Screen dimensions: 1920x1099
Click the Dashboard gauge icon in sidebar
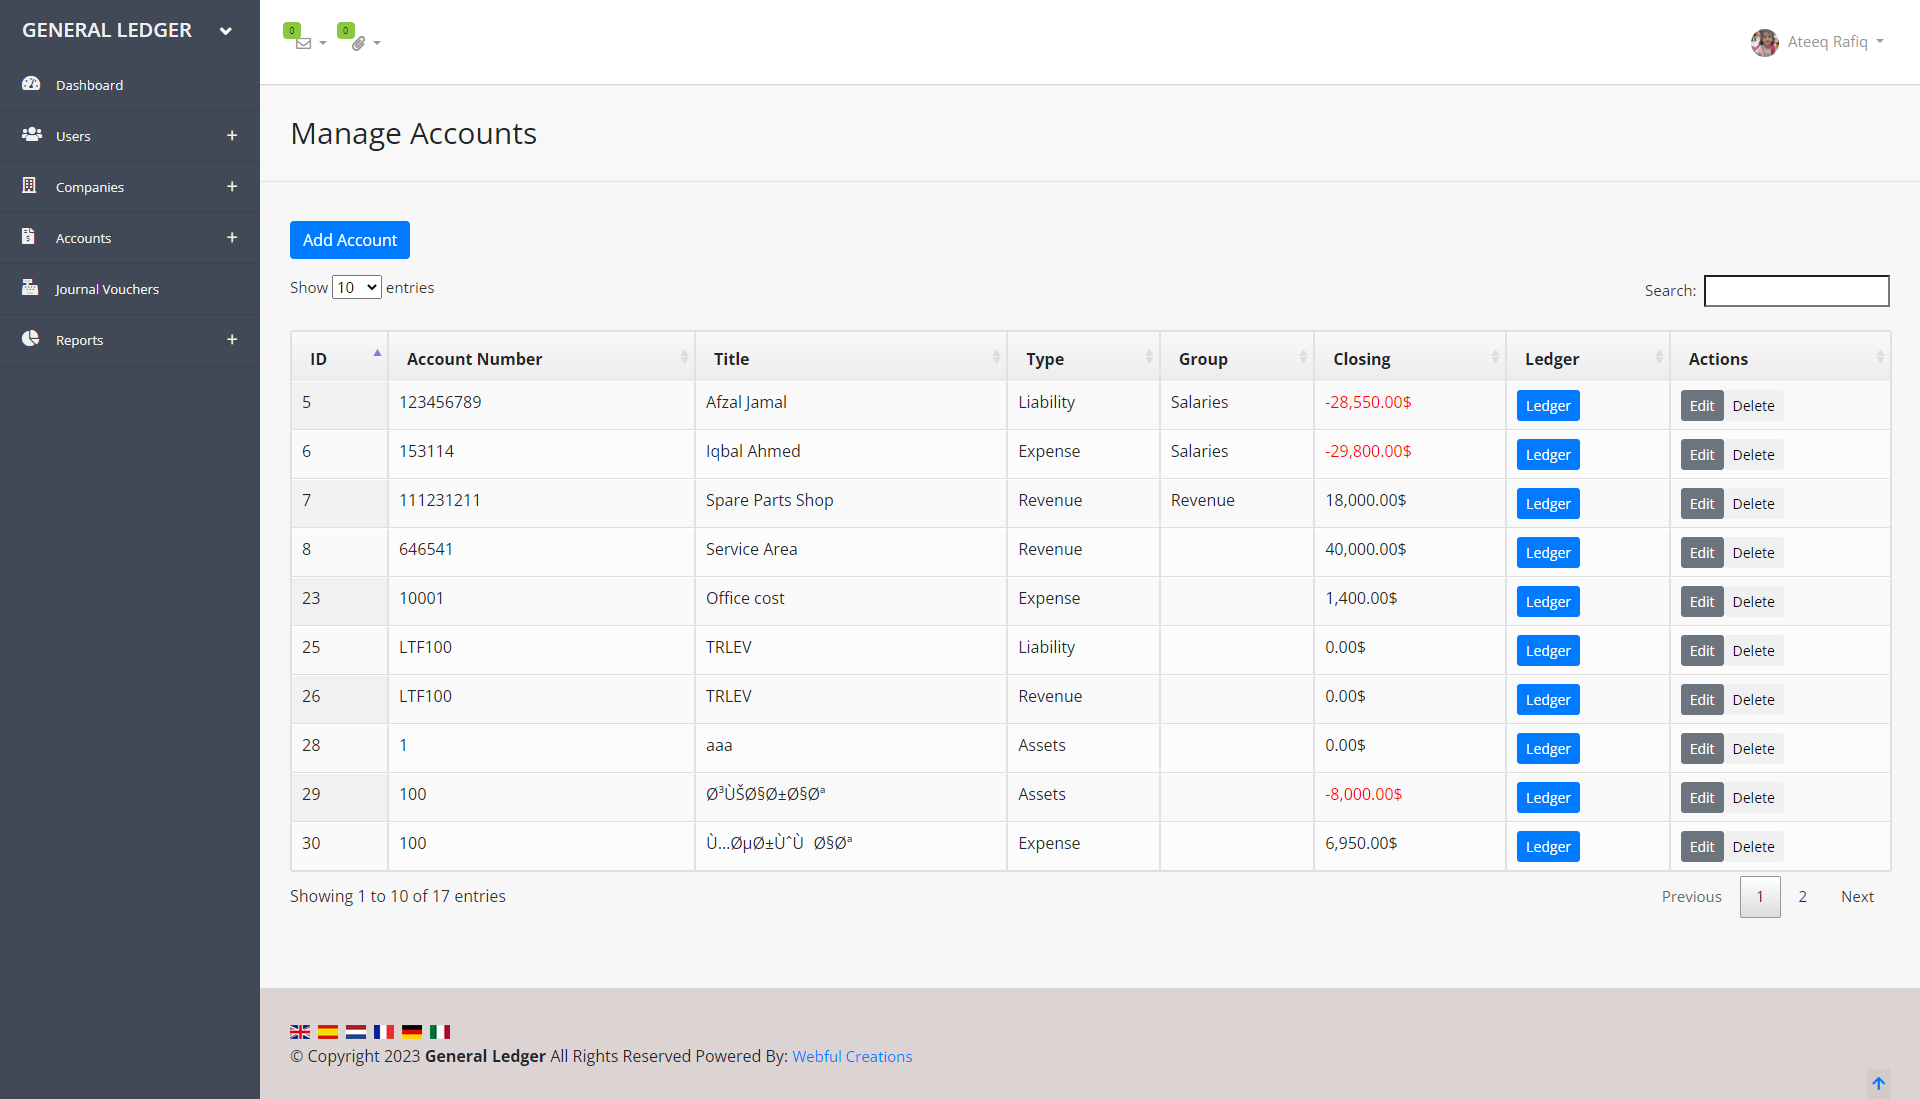[31, 84]
